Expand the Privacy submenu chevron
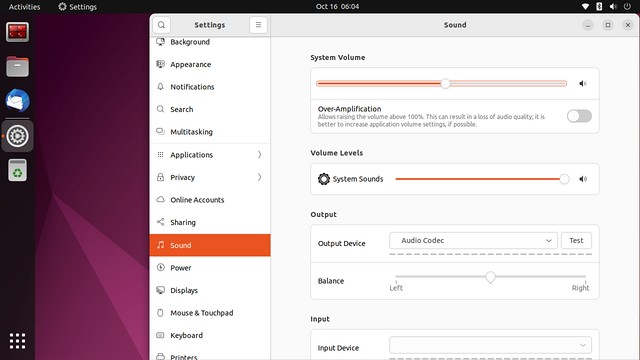Viewport: 640px width, 360px height. (x=260, y=177)
